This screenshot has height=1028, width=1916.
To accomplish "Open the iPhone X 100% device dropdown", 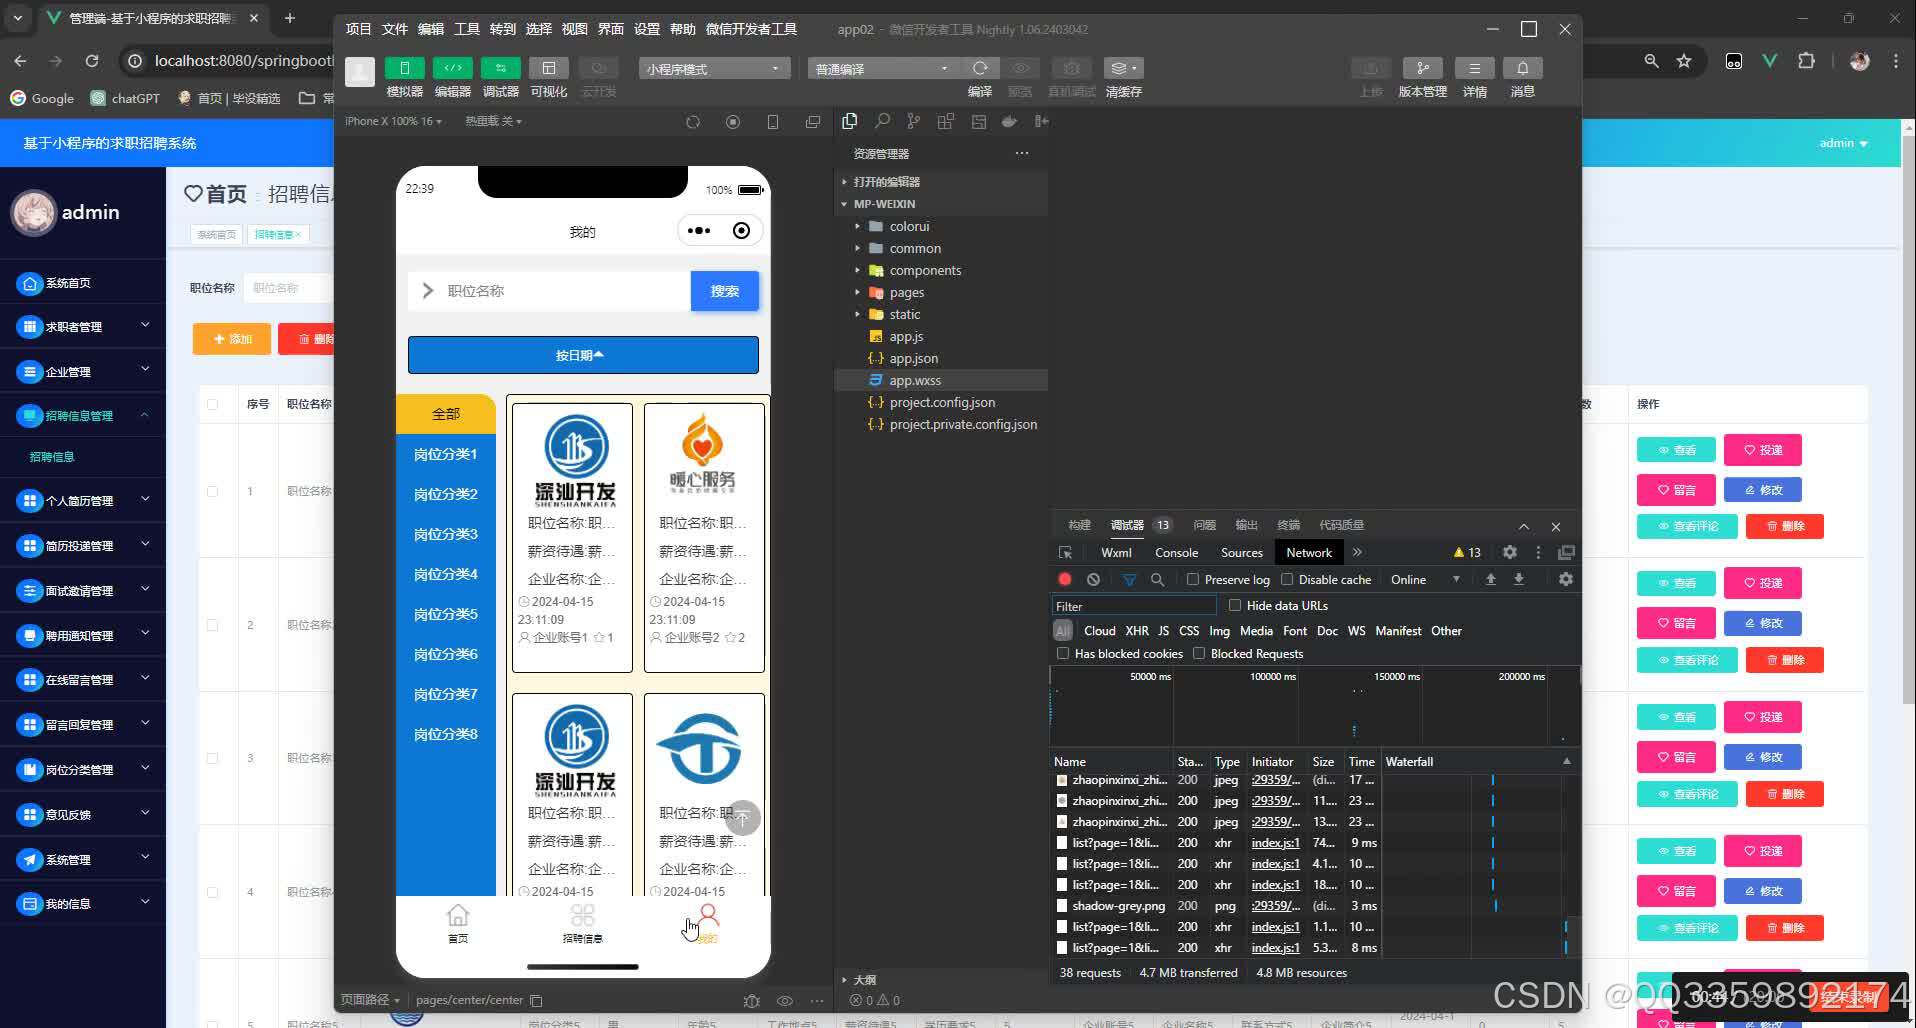I will pyautogui.click(x=393, y=121).
